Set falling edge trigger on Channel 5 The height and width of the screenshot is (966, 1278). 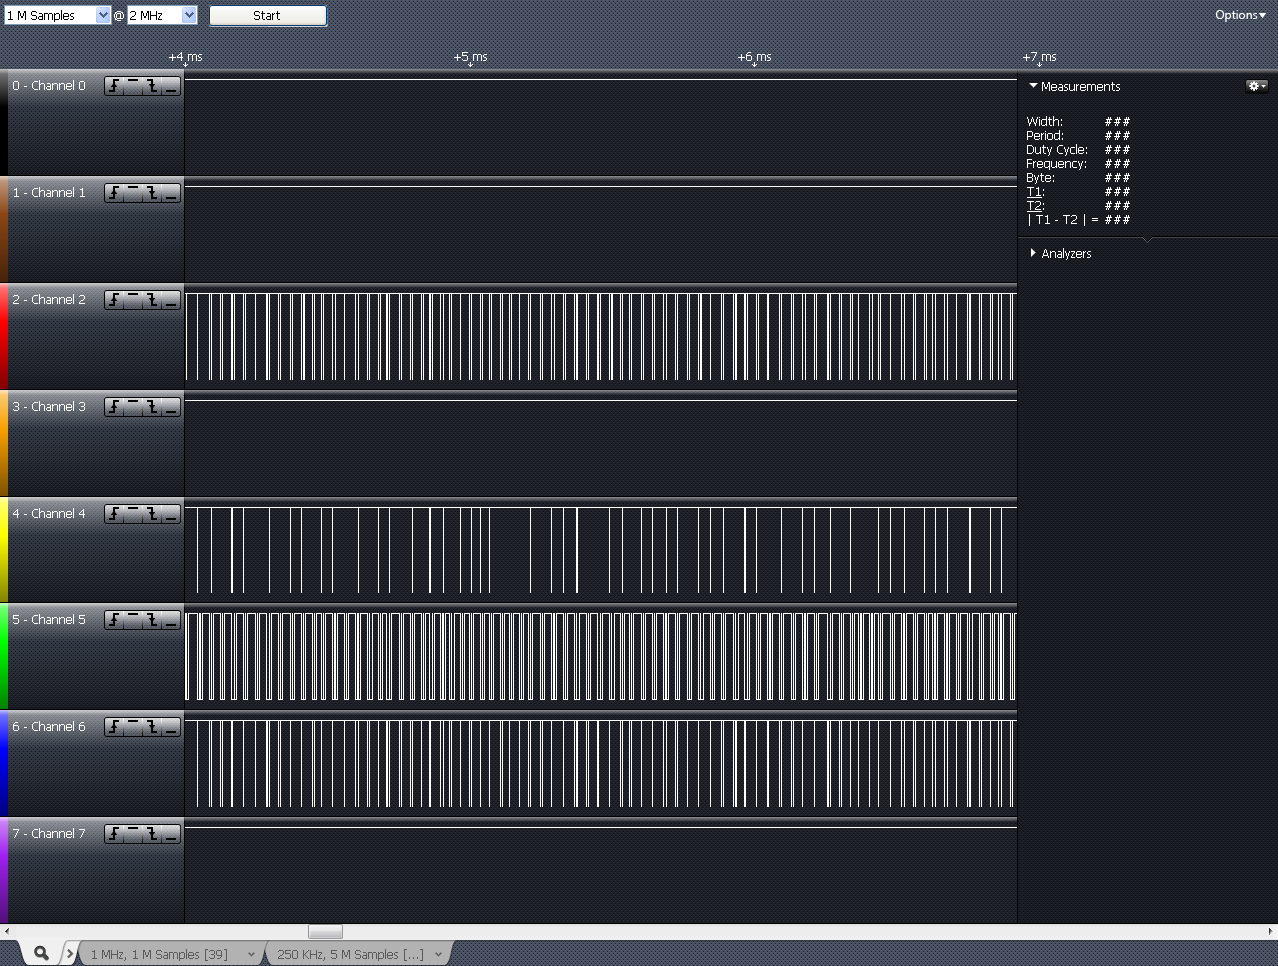[x=152, y=620]
